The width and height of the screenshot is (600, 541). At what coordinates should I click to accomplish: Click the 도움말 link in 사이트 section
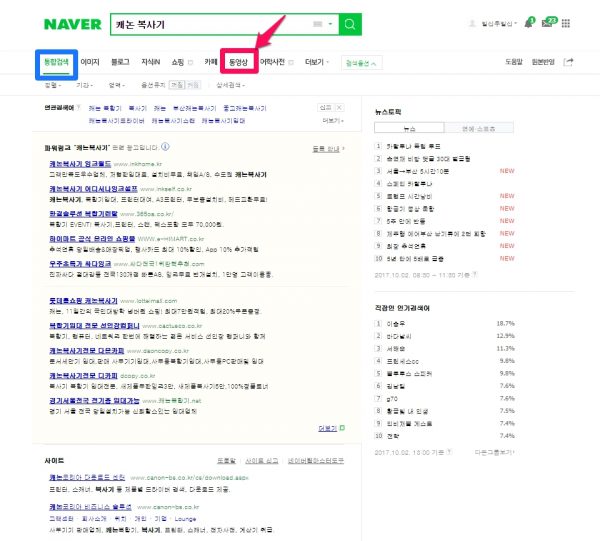point(227,461)
